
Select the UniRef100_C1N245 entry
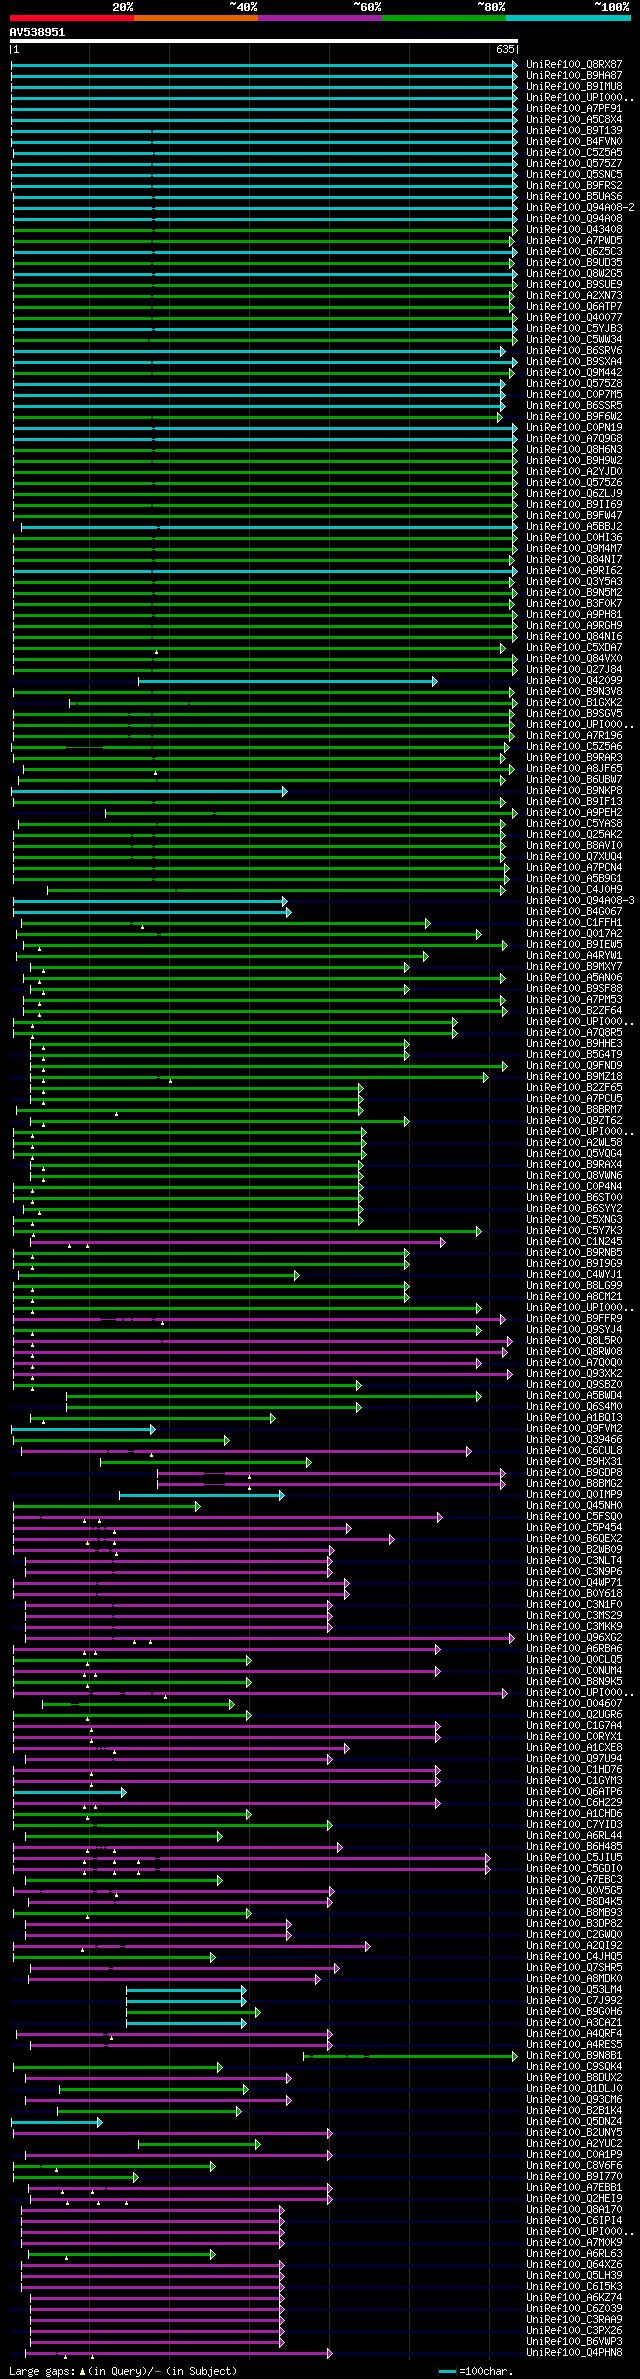pyautogui.click(x=574, y=1242)
